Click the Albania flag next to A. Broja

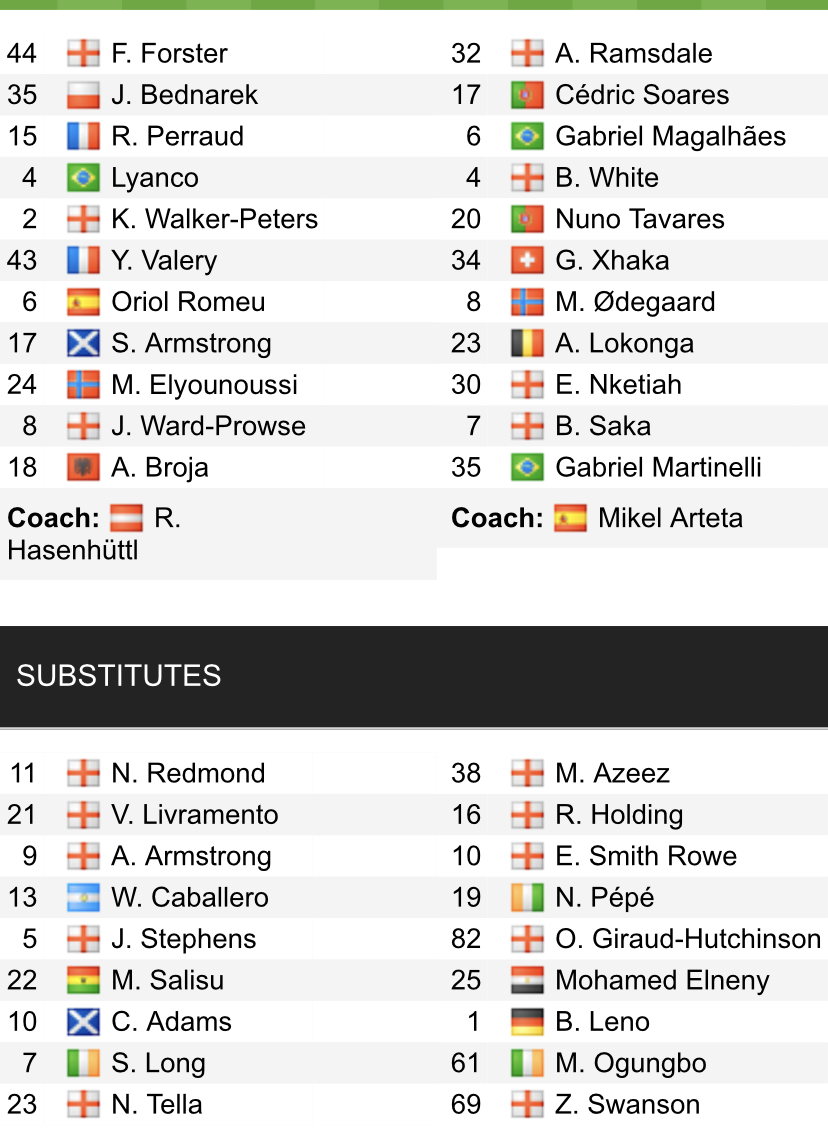pyautogui.click(x=83, y=468)
